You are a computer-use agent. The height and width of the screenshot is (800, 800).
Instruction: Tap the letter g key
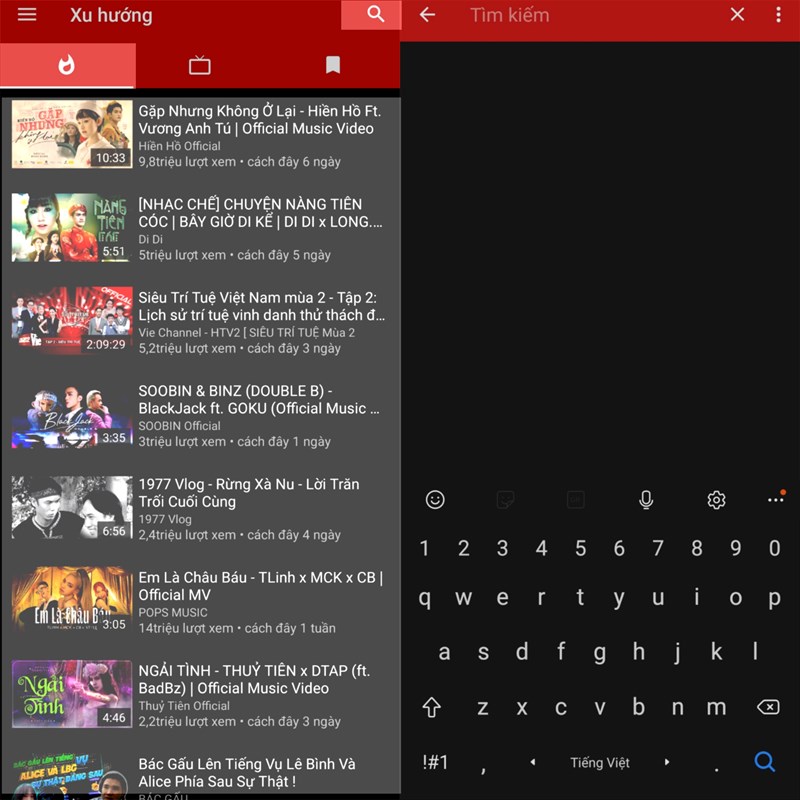point(600,653)
